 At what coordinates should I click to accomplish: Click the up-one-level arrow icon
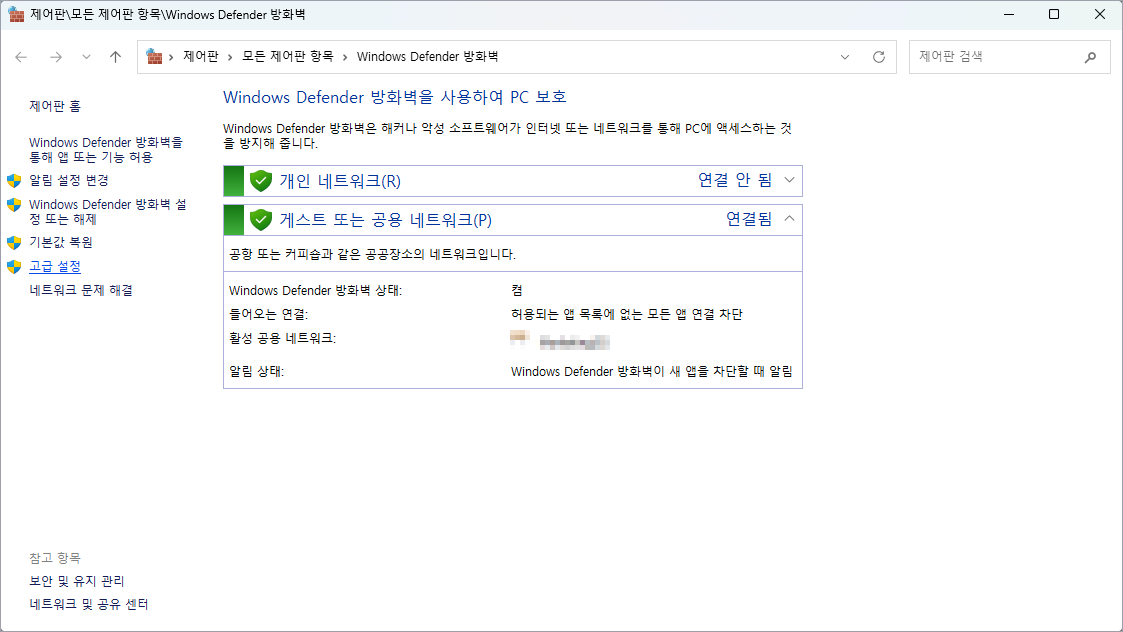click(x=115, y=57)
